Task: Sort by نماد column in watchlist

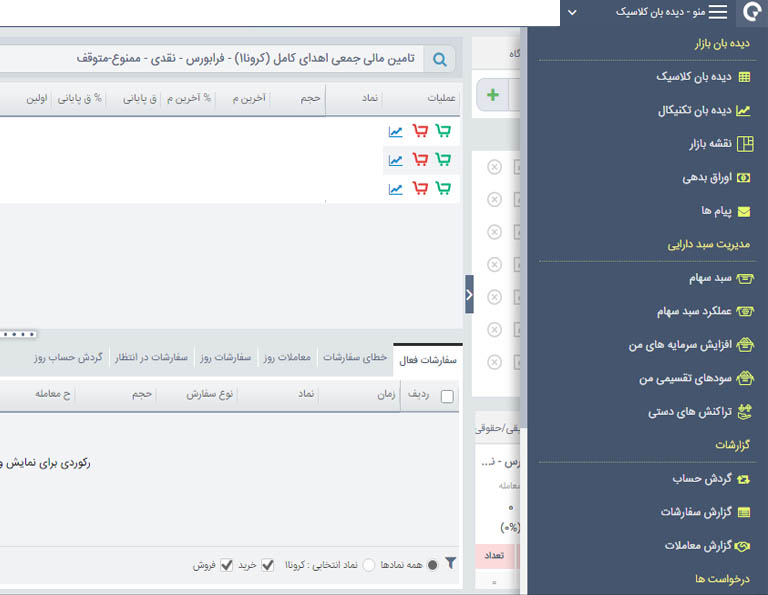Action: click(x=370, y=98)
